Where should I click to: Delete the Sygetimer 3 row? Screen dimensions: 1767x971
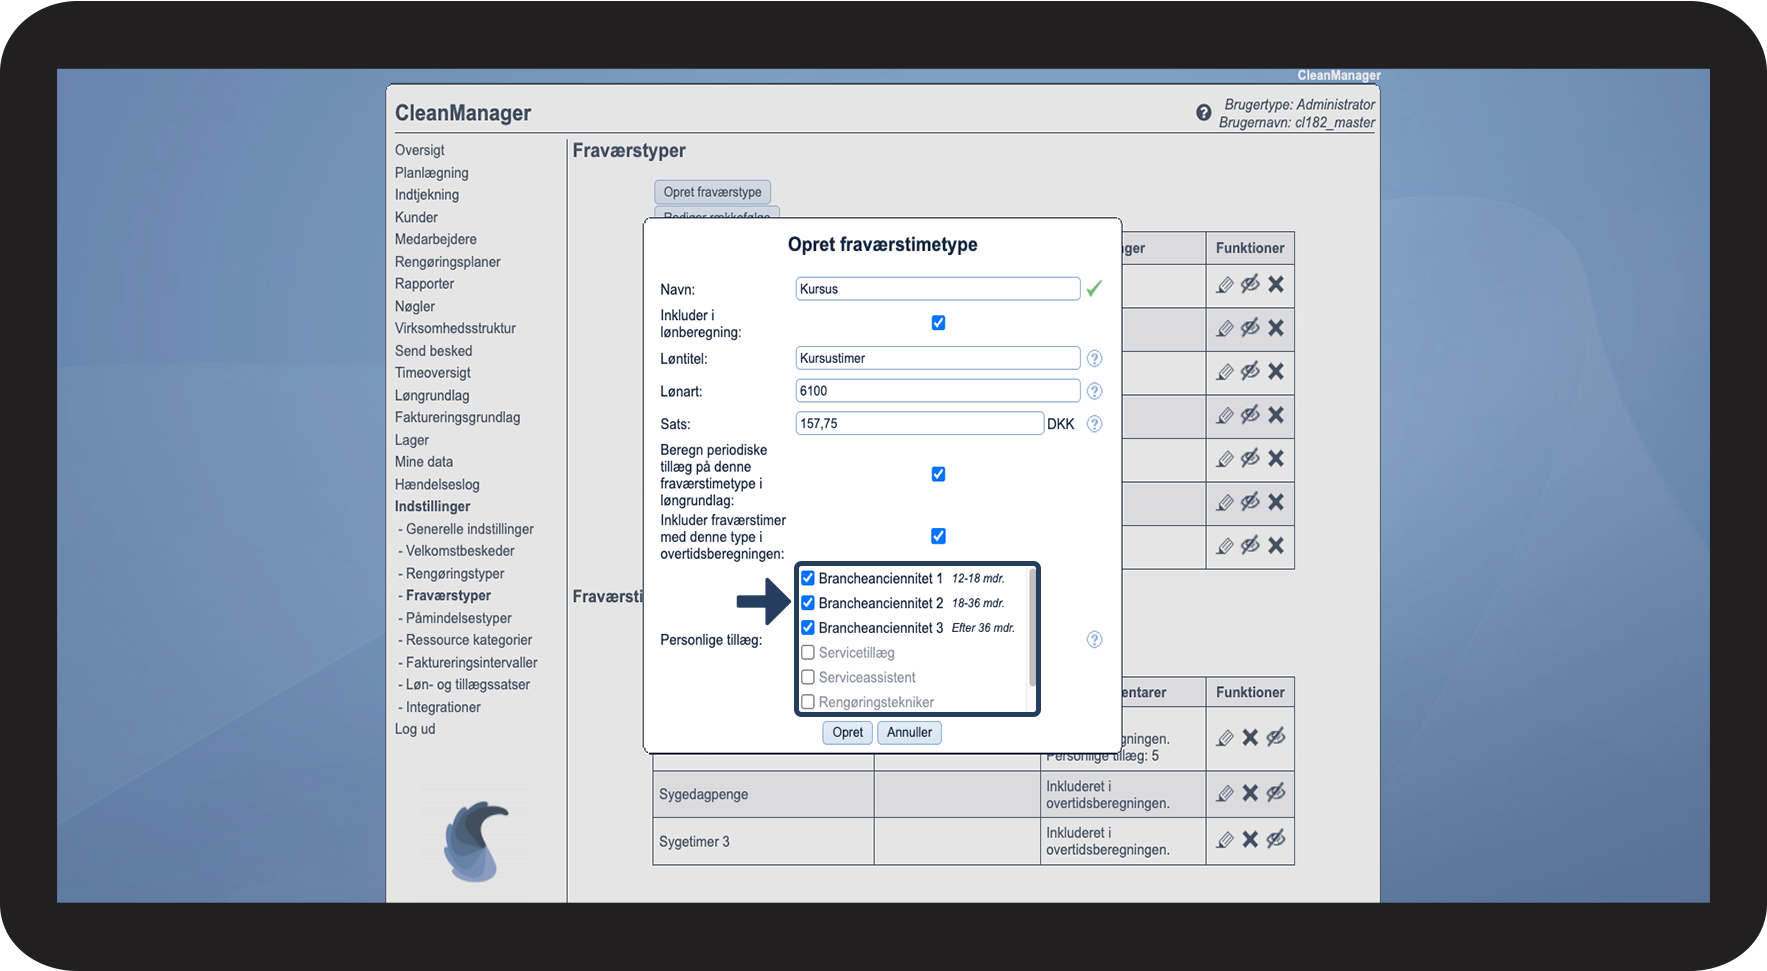point(1250,840)
